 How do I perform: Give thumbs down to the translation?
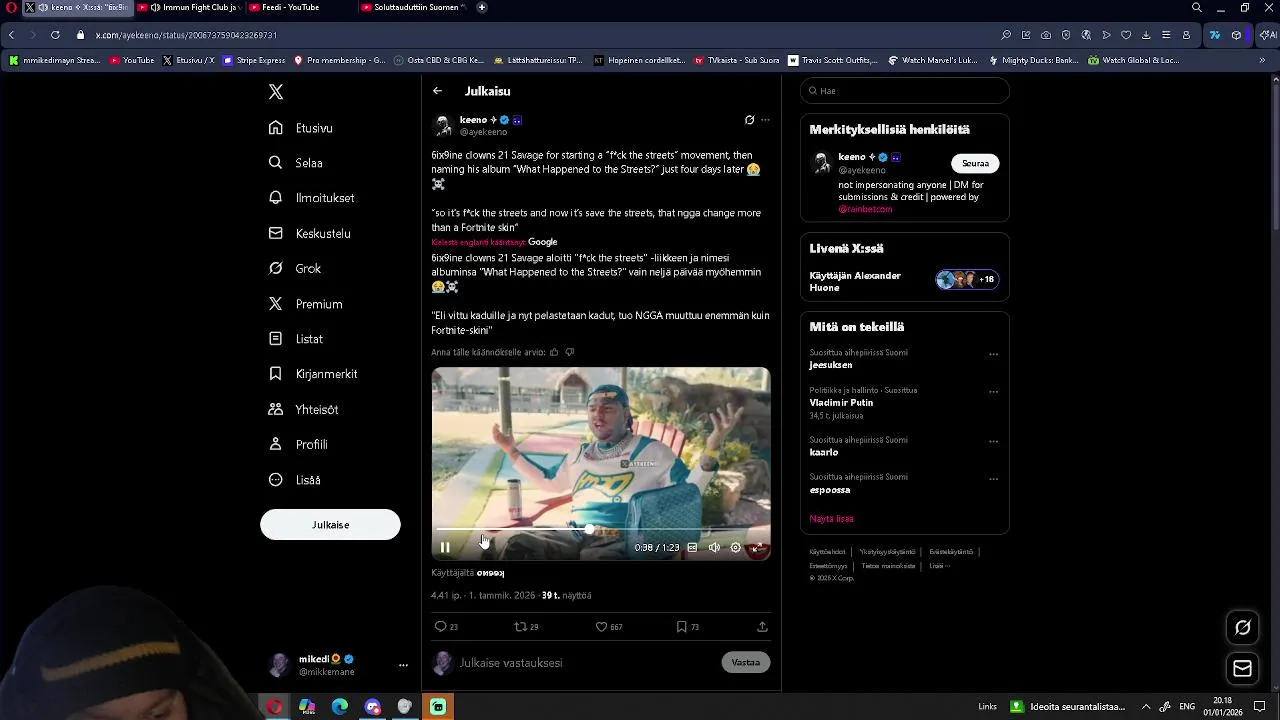(x=570, y=352)
